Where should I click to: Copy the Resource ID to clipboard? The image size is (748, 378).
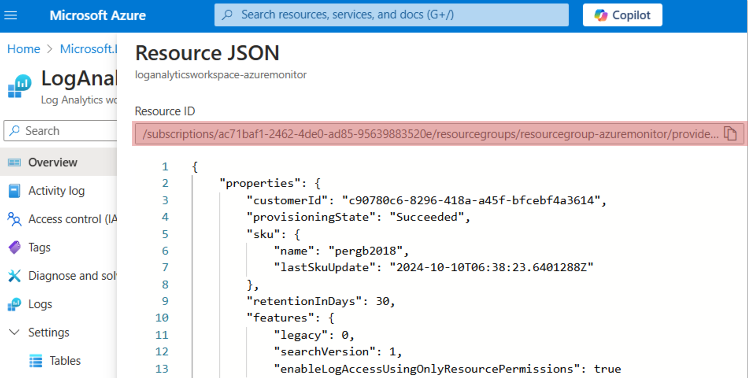730,134
